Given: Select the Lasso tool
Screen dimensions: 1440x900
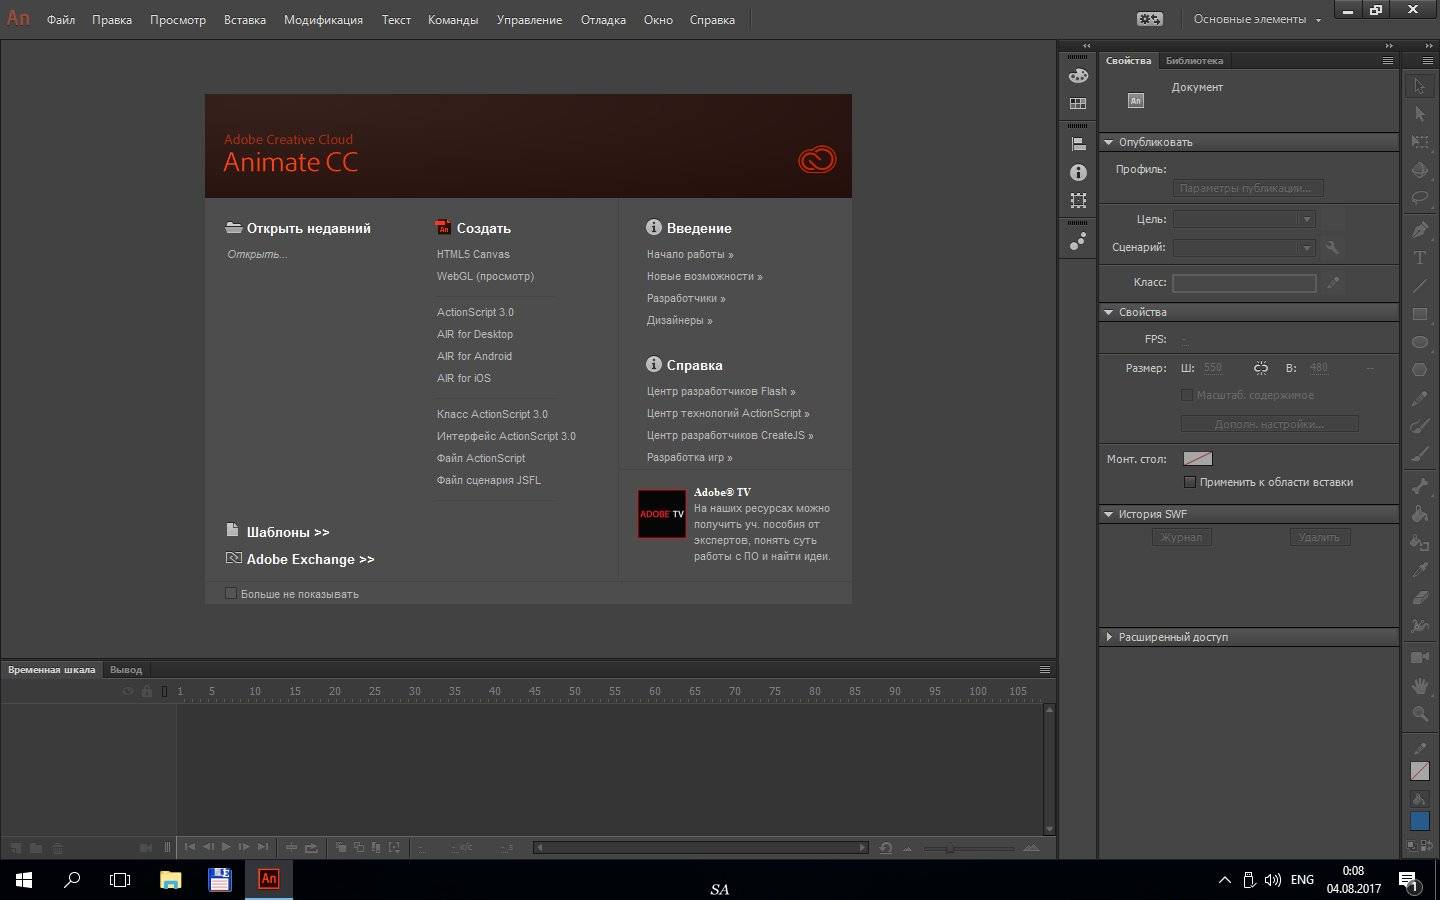Looking at the screenshot, I should 1419,198.
